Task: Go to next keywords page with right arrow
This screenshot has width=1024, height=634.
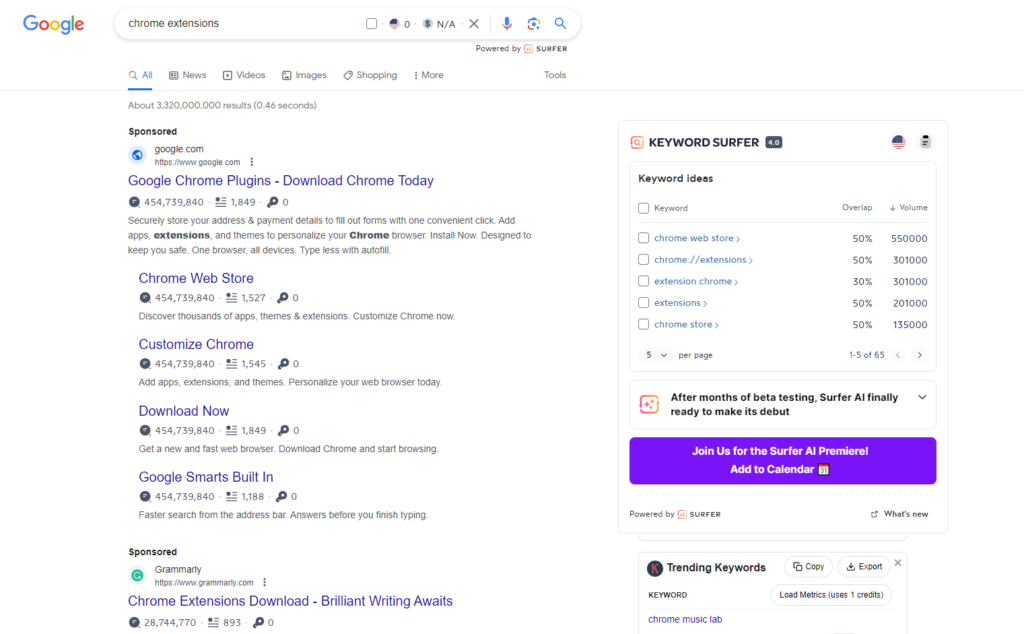Action: point(919,354)
